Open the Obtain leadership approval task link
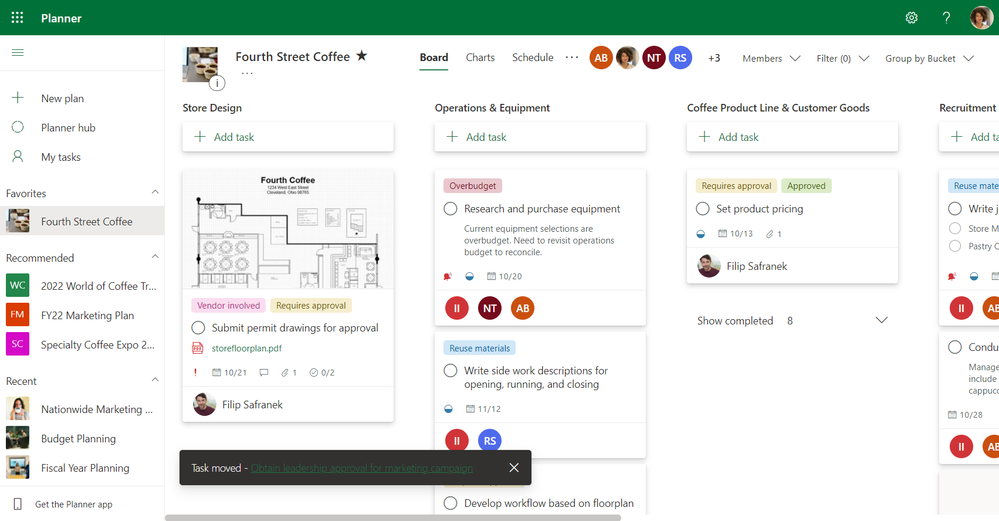The height and width of the screenshot is (521, 999). [x=362, y=468]
